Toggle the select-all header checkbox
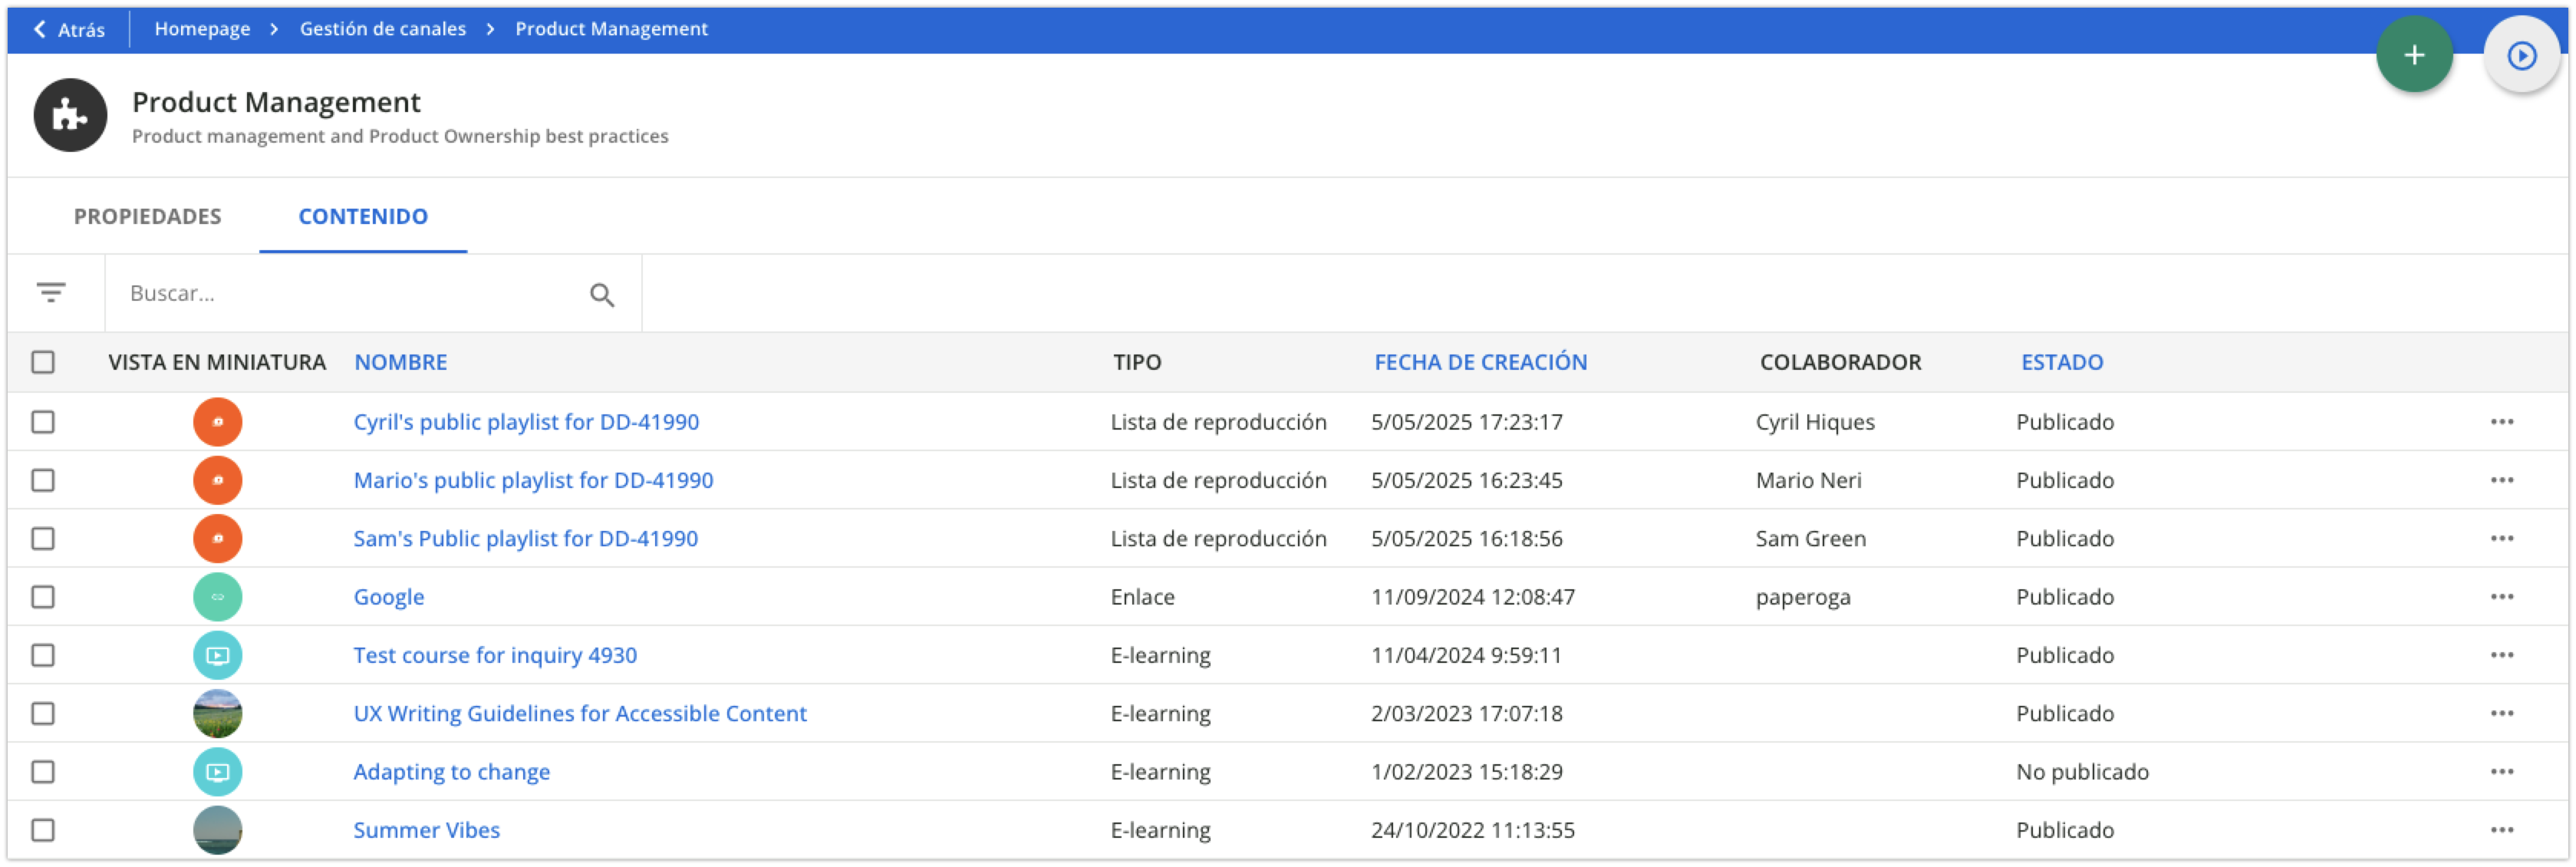 click(43, 362)
